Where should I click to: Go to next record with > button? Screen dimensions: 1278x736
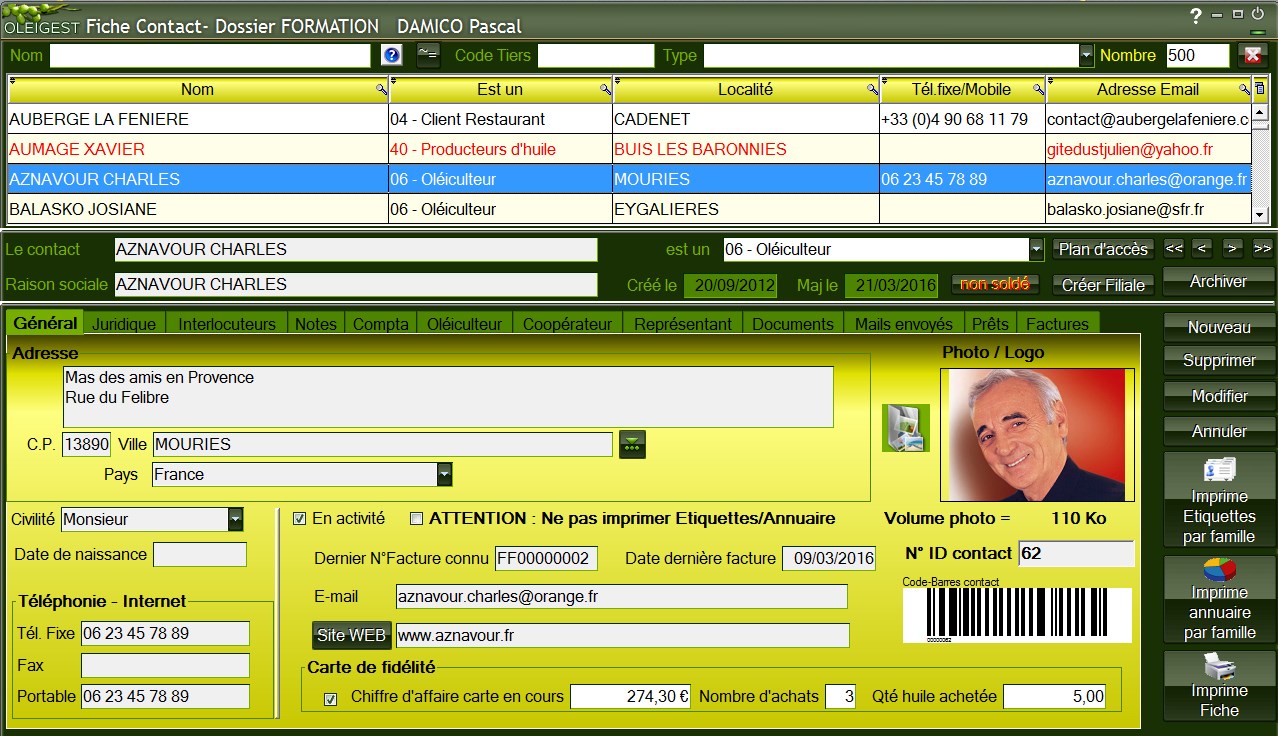1233,248
